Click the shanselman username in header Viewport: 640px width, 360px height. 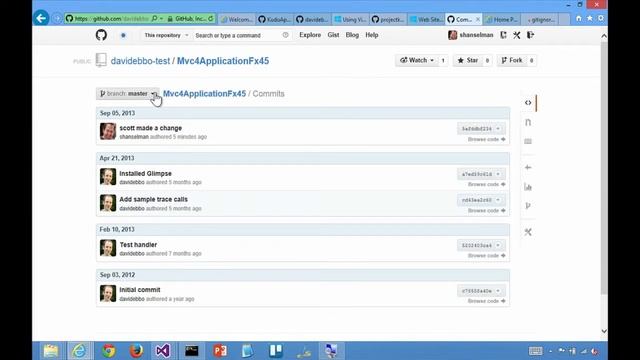pos(476,35)
